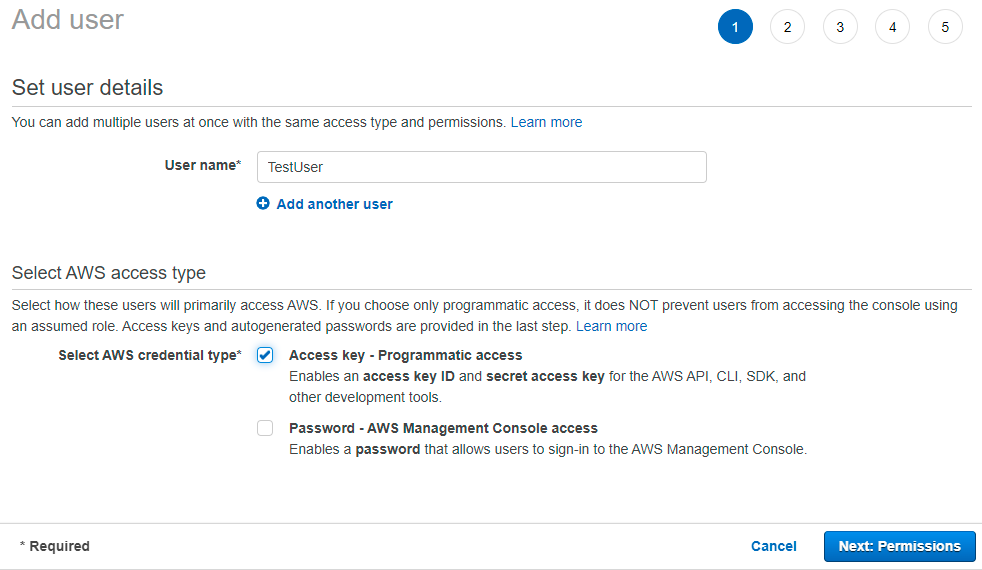Uncheck Access key Programmatic access checkbox
The height and width of the screenshot is (570, 982).
click(x=265, y=355)
